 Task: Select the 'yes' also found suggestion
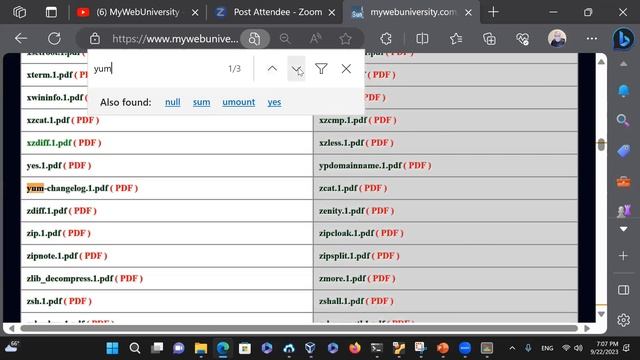(274, 102)
